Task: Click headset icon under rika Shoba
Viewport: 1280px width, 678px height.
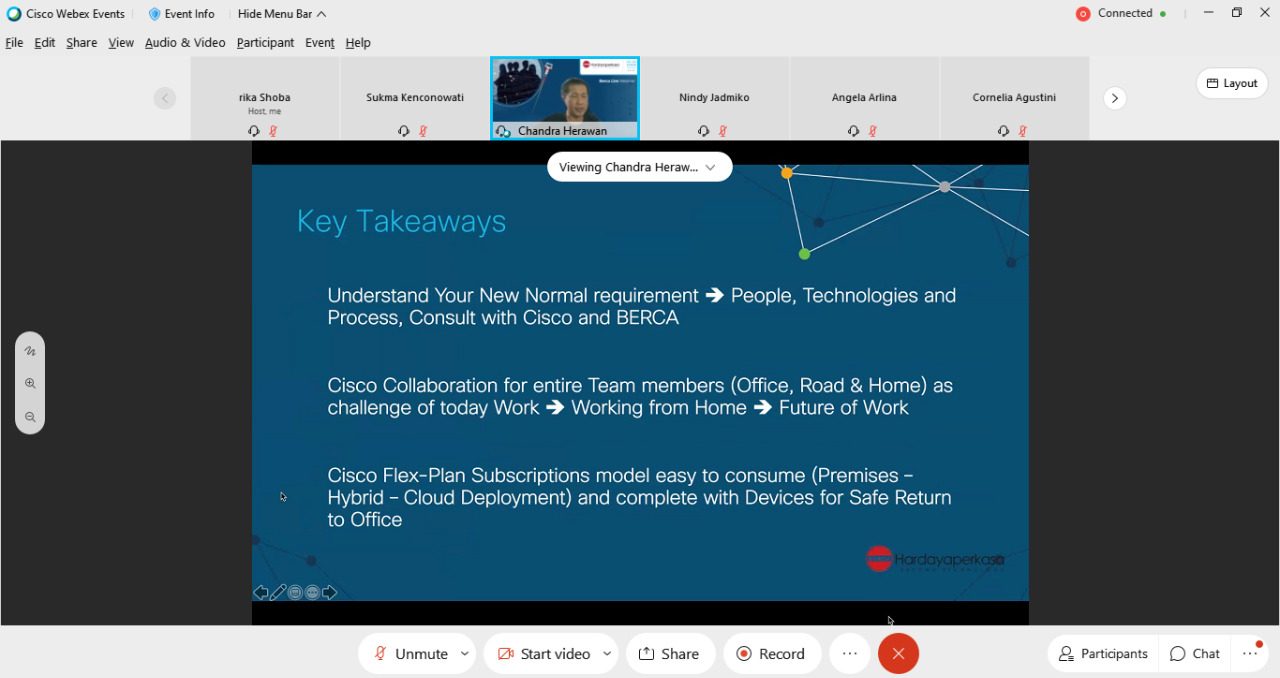Action: pyautogui.click(x=254, y=131)
